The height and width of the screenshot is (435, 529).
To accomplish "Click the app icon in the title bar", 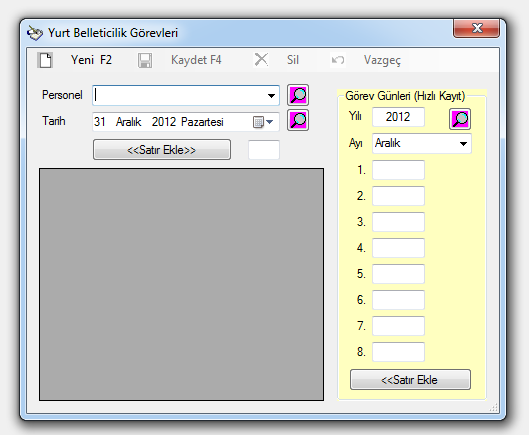I will click(x=34, y=33).
